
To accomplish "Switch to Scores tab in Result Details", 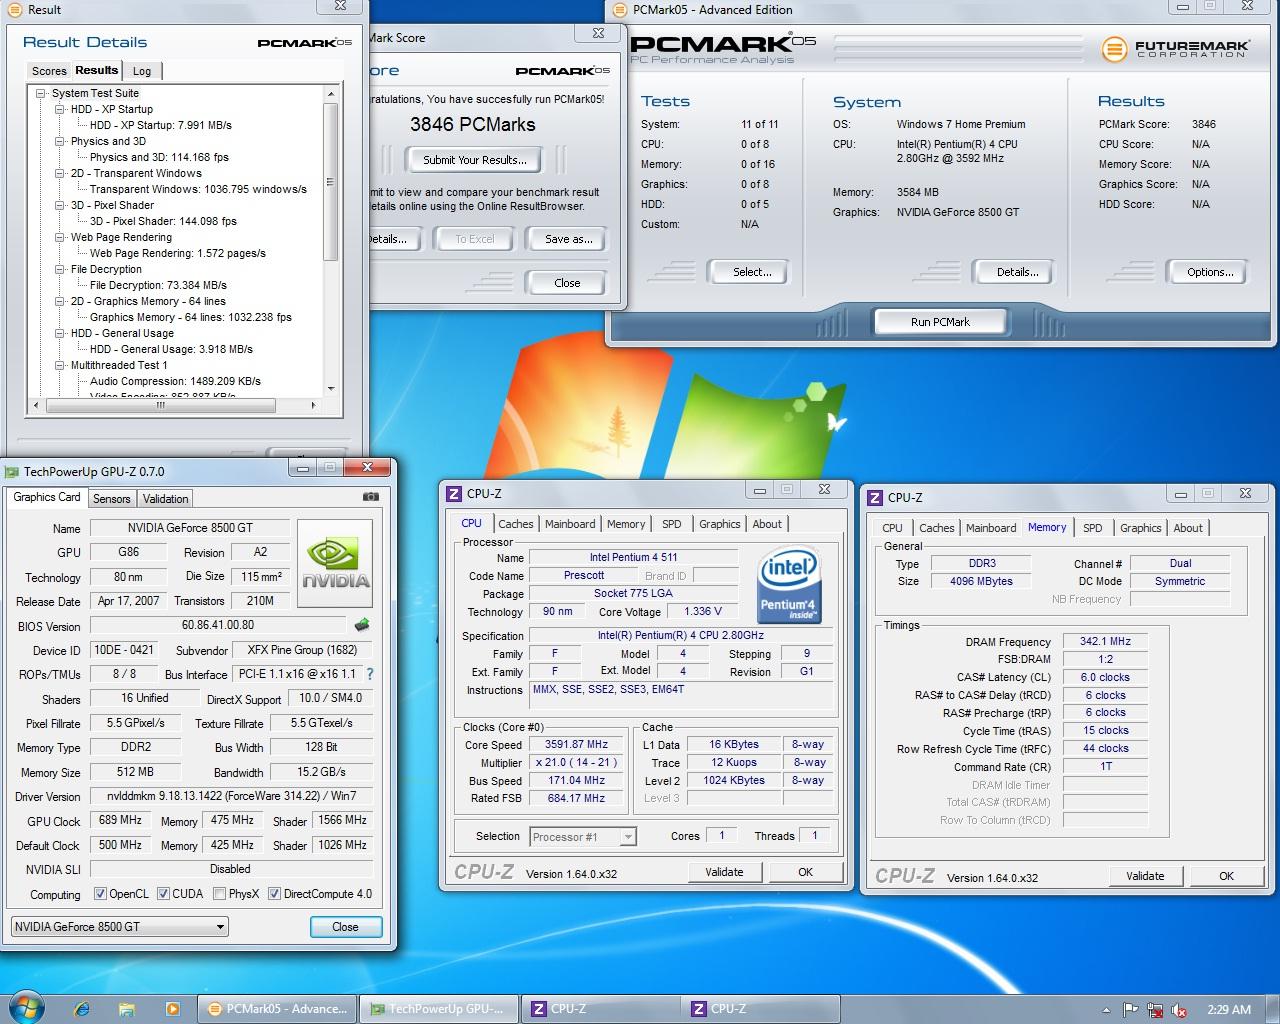I will click(x=49, y=71).
